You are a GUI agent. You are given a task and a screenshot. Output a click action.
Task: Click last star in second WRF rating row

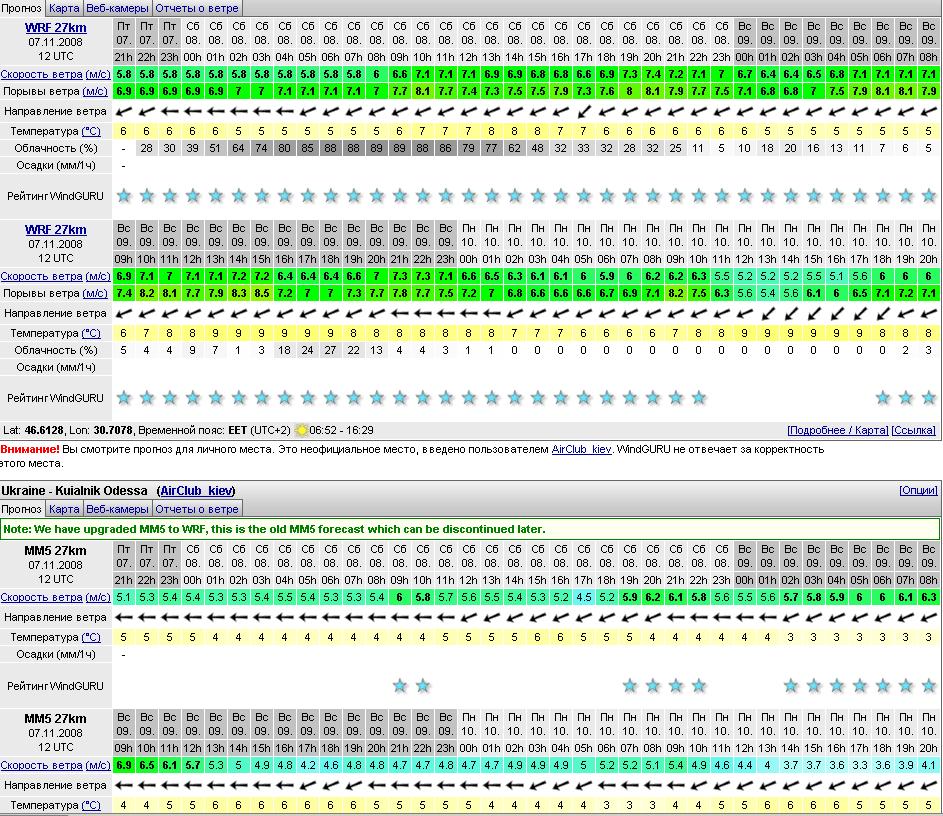929,398
